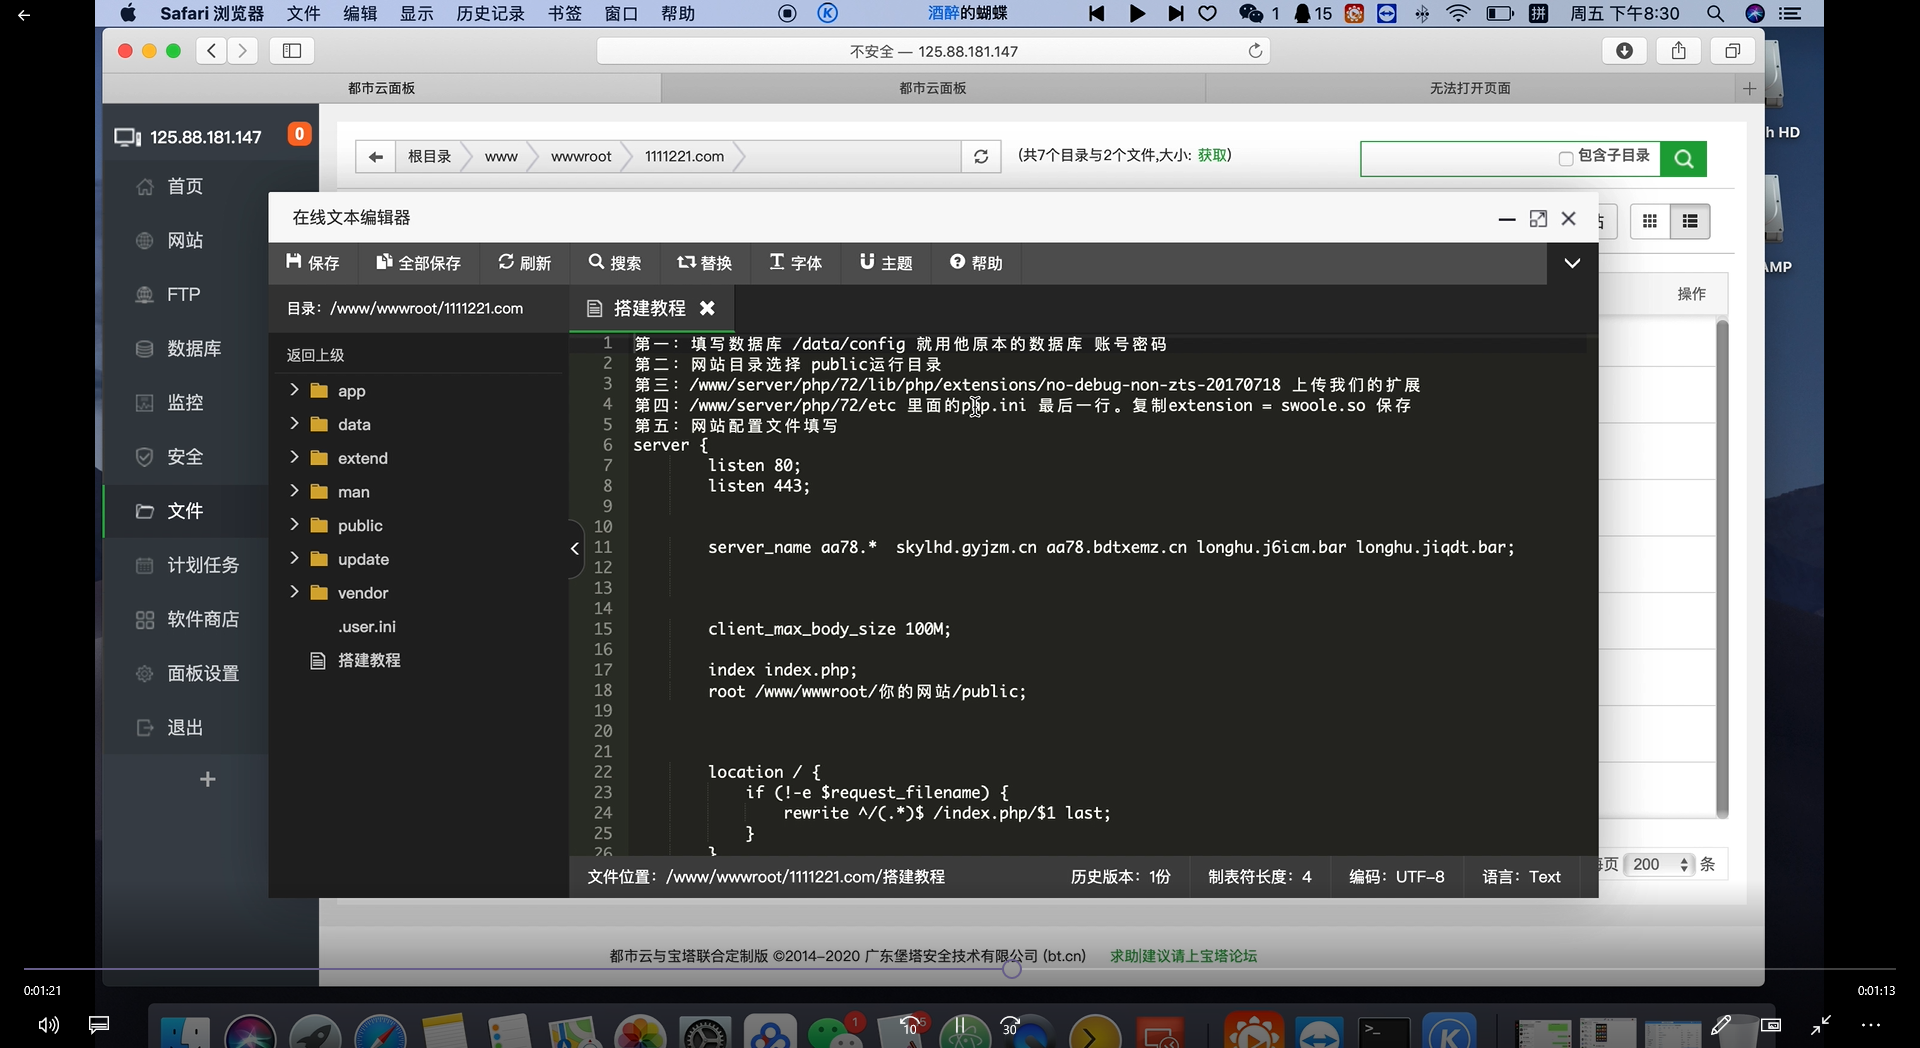The height and width of the screenshot is (1048, 1920).
Task: Click the video progress bar handle
Action: 1012,968
